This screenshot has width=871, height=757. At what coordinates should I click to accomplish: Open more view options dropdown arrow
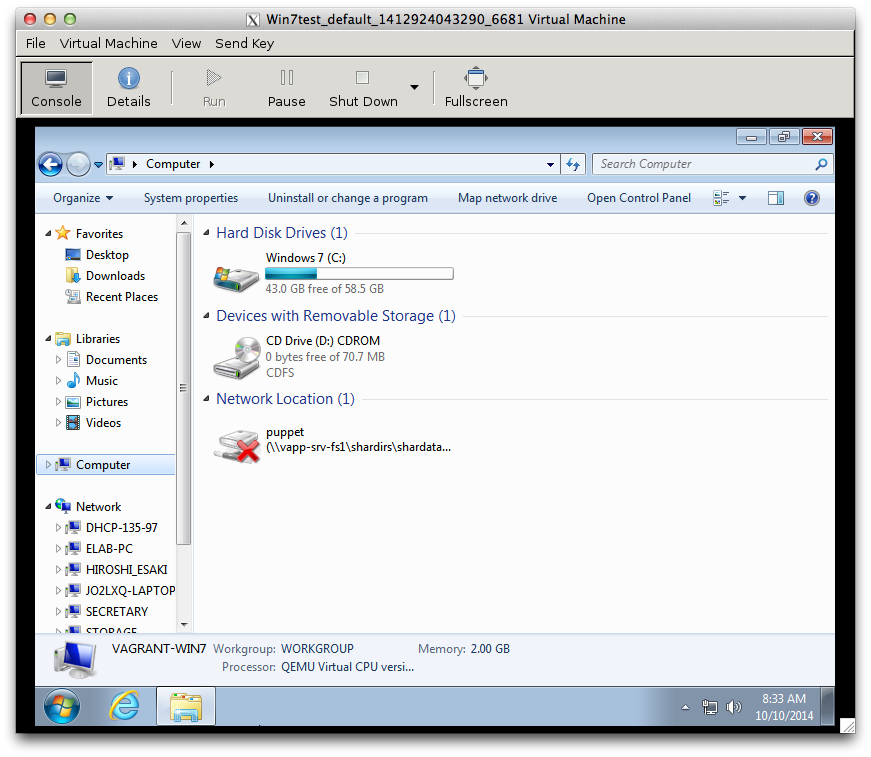coord(742,198)
